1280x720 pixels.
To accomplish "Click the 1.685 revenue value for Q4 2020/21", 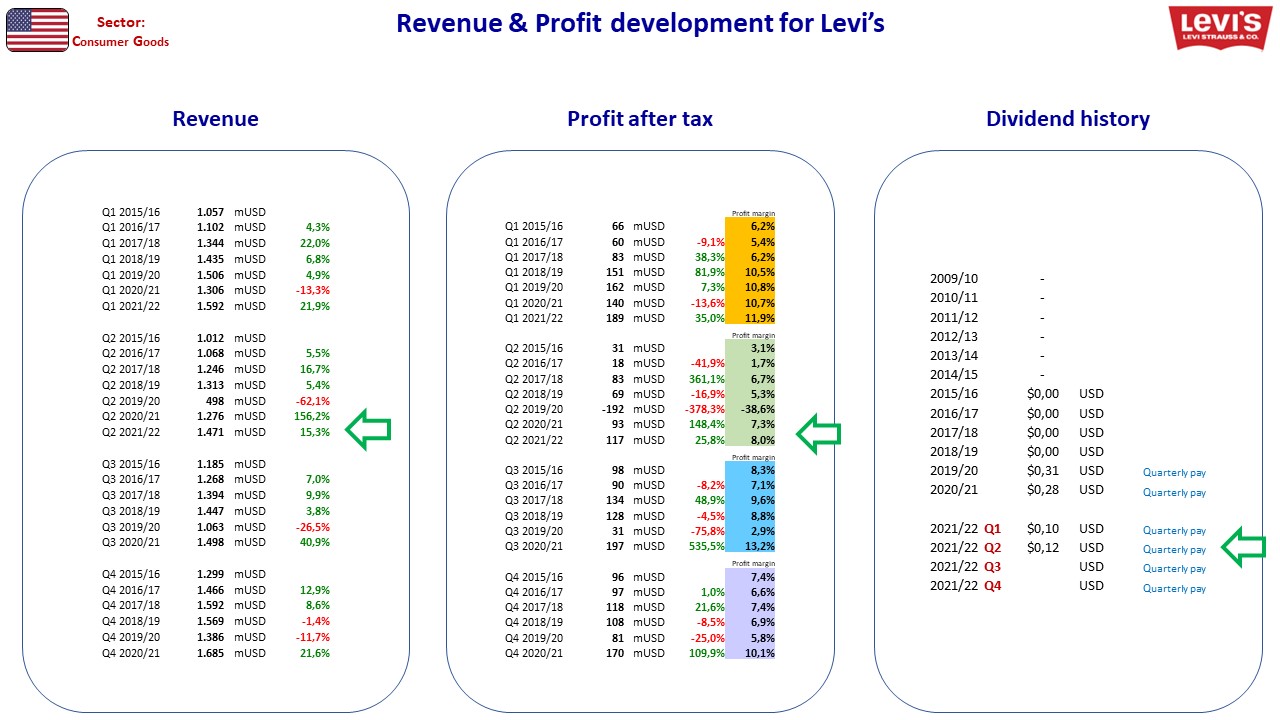I will click(210, 653).
